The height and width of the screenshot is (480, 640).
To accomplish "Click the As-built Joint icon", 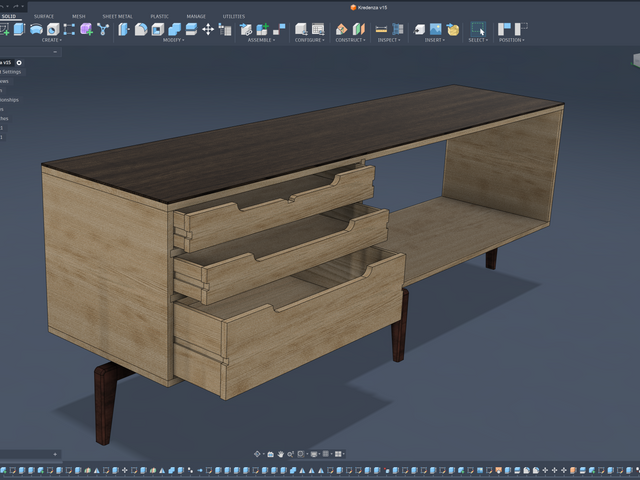I will click(279, 29).
